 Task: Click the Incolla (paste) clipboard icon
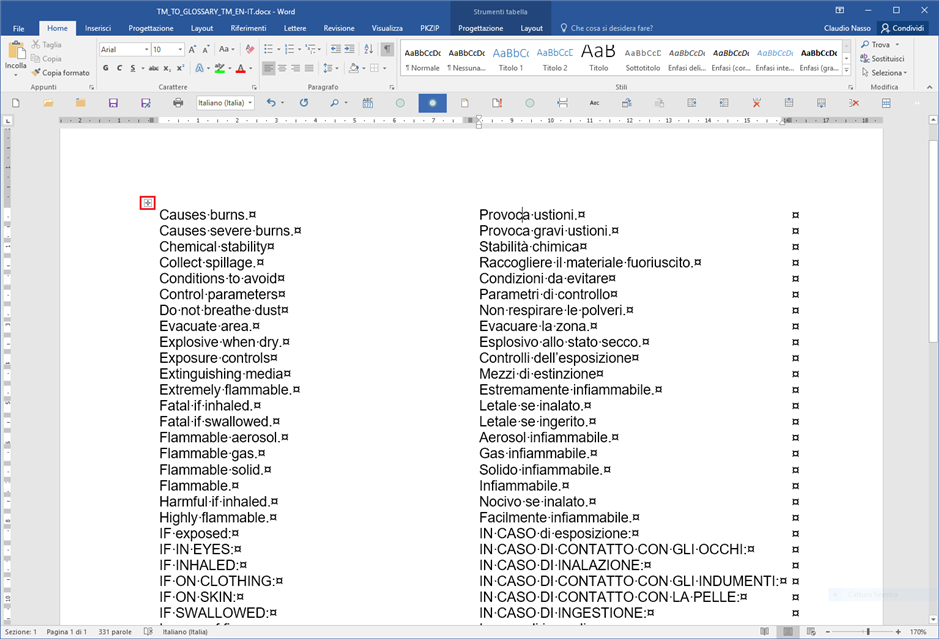15,50
